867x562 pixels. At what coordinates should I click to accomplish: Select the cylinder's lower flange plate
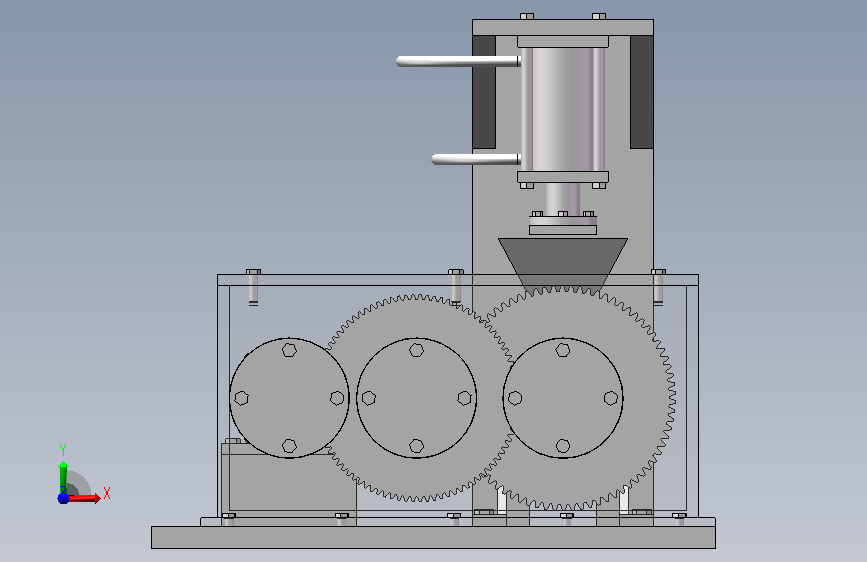(x=563, y=177)
